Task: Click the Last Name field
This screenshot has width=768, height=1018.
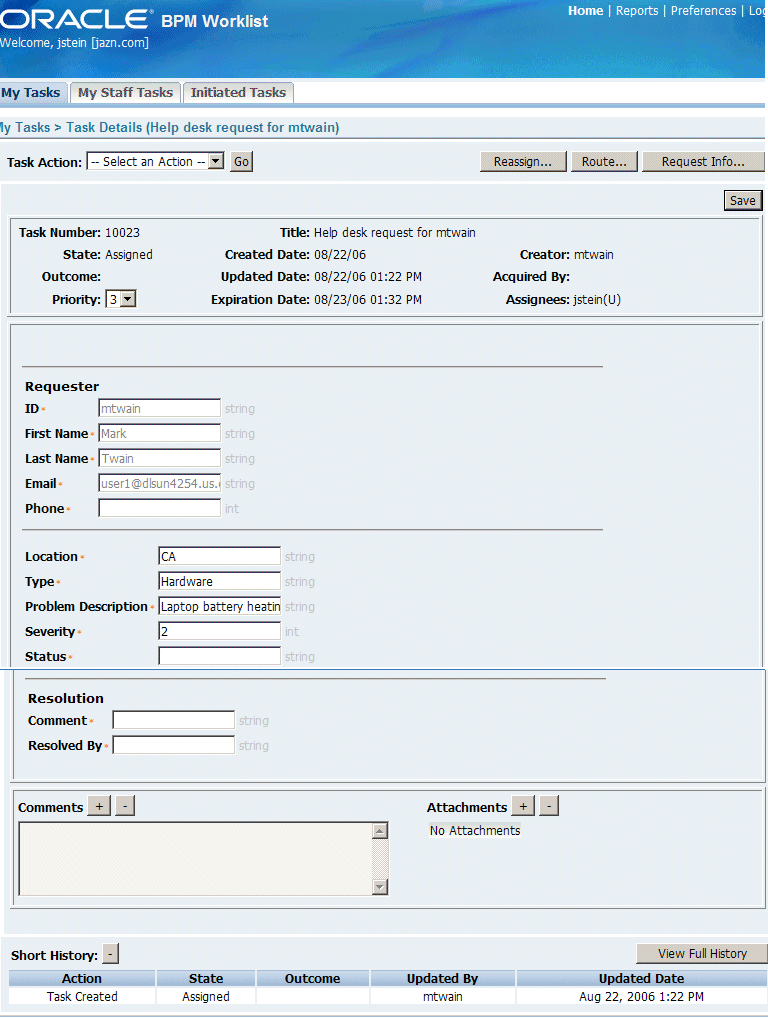Action: [x=160, y=458]
